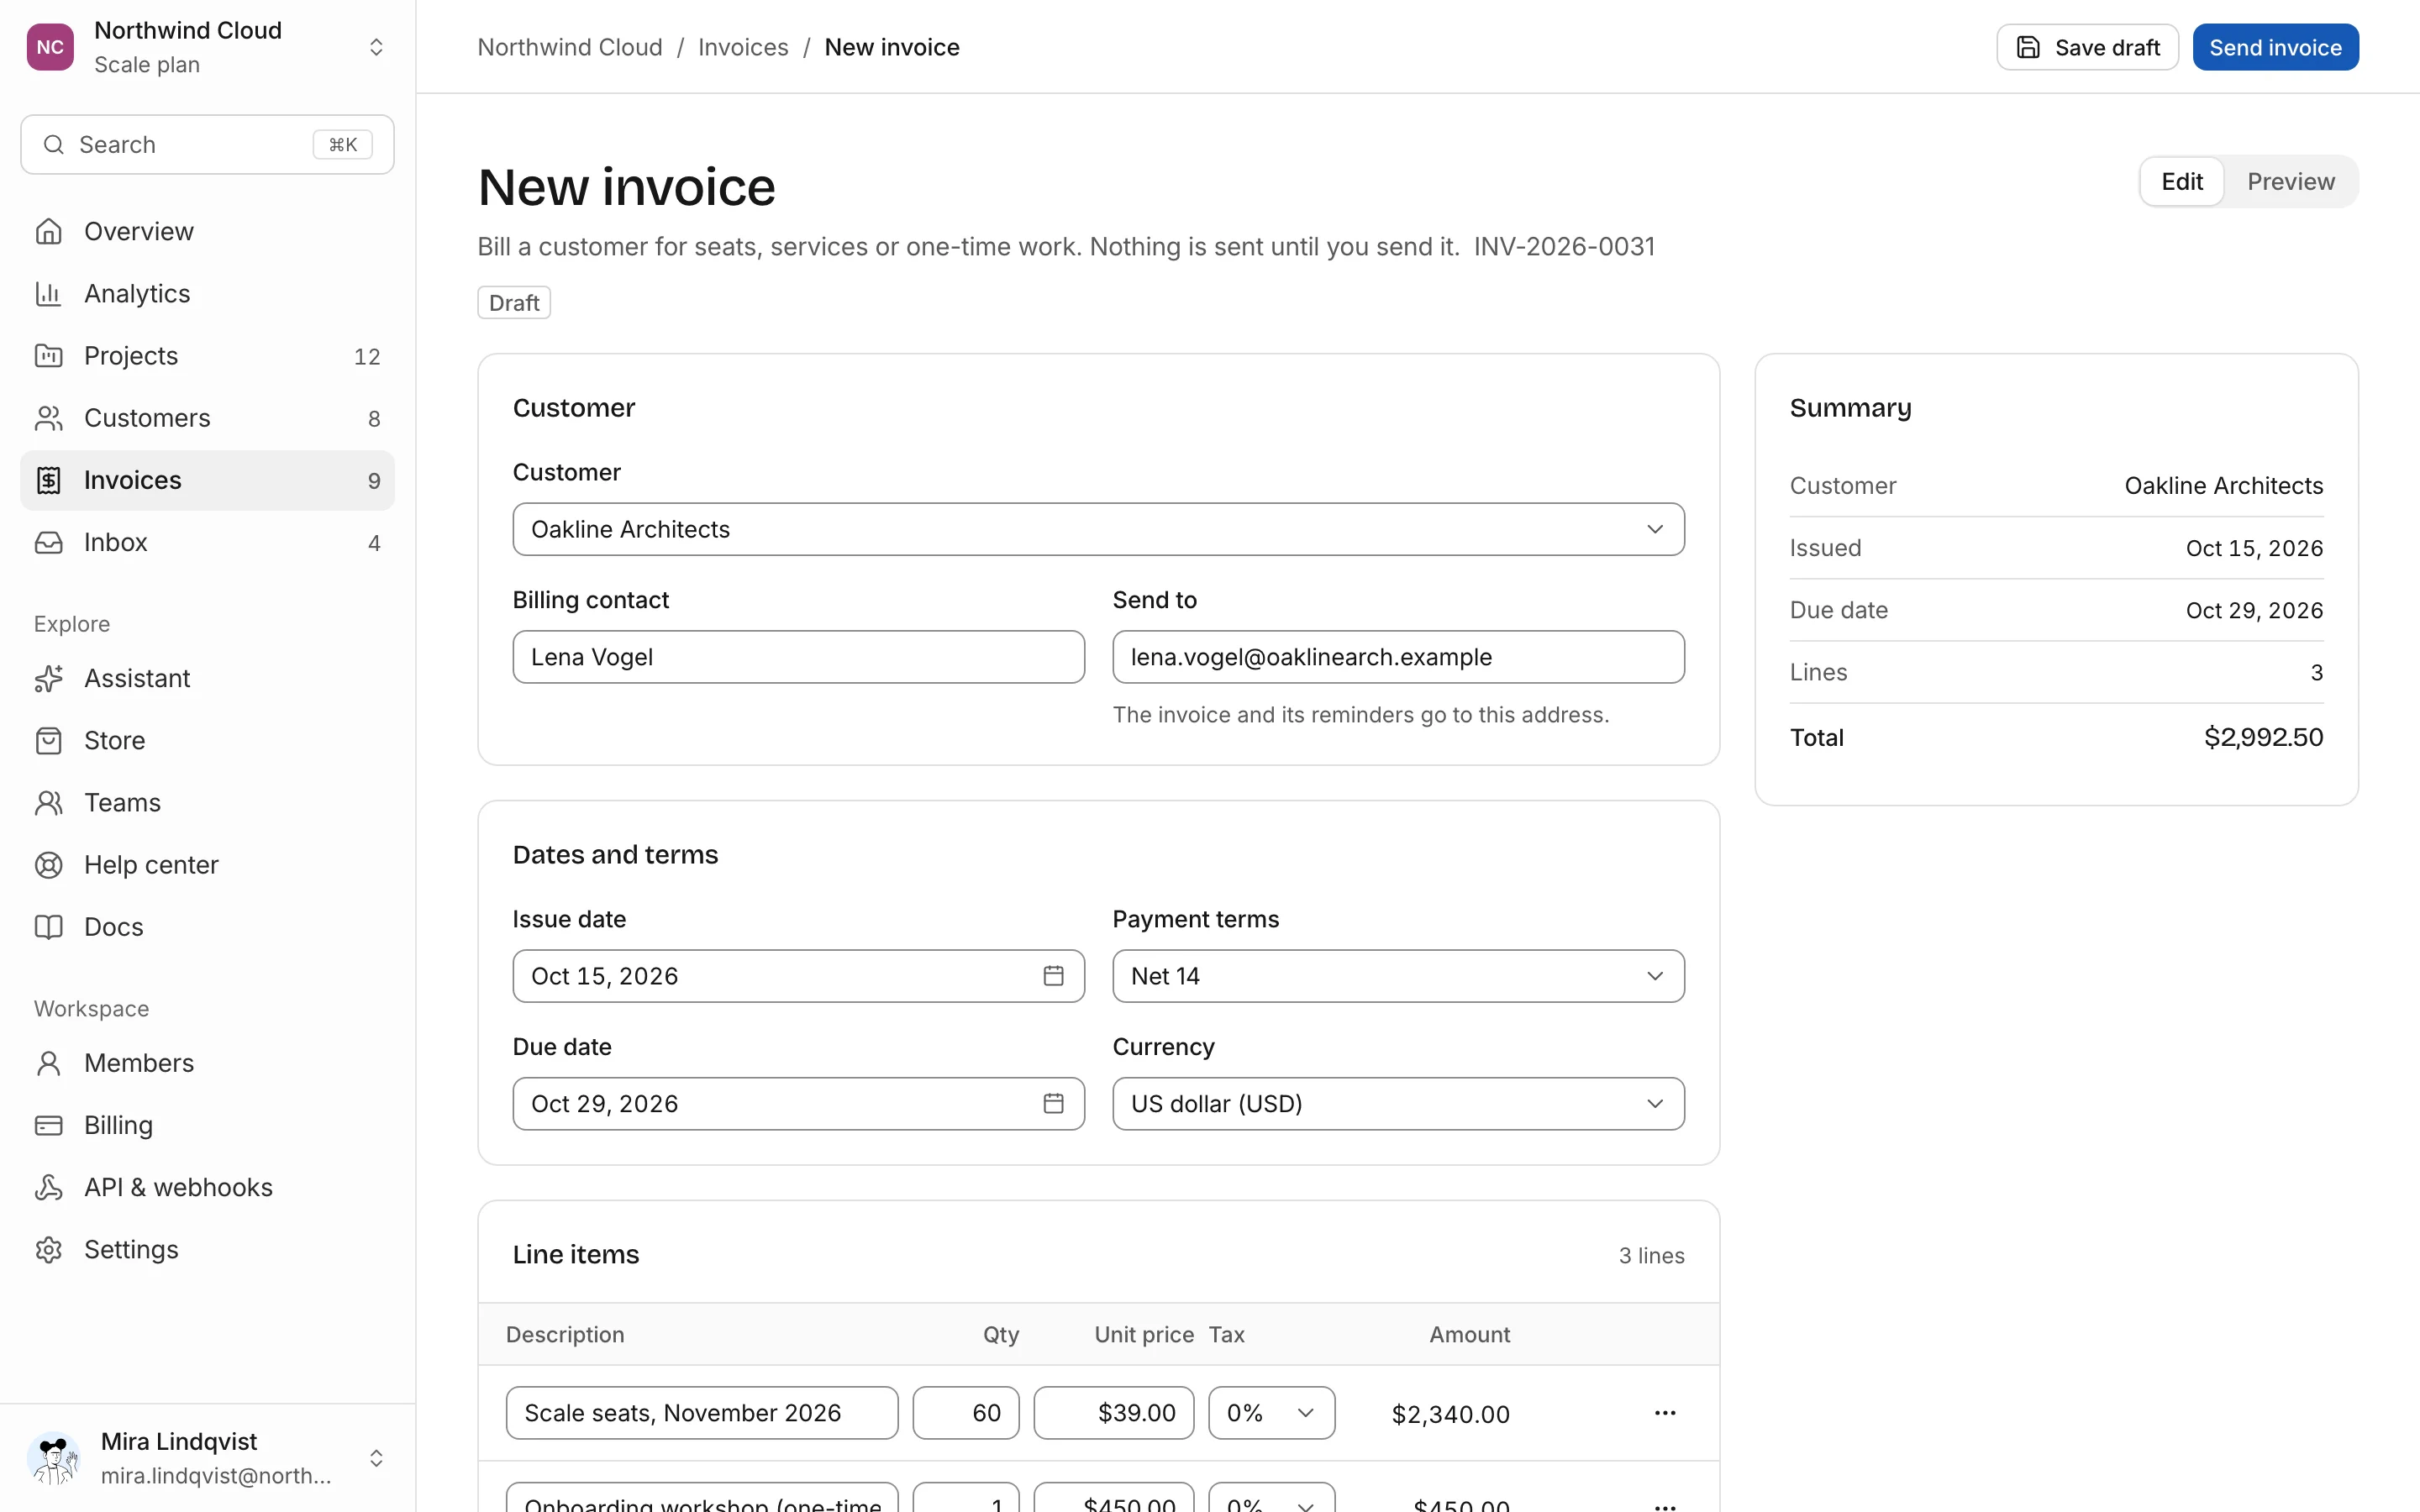Open the Currency US dollar dropdown

point(1398,1103)
